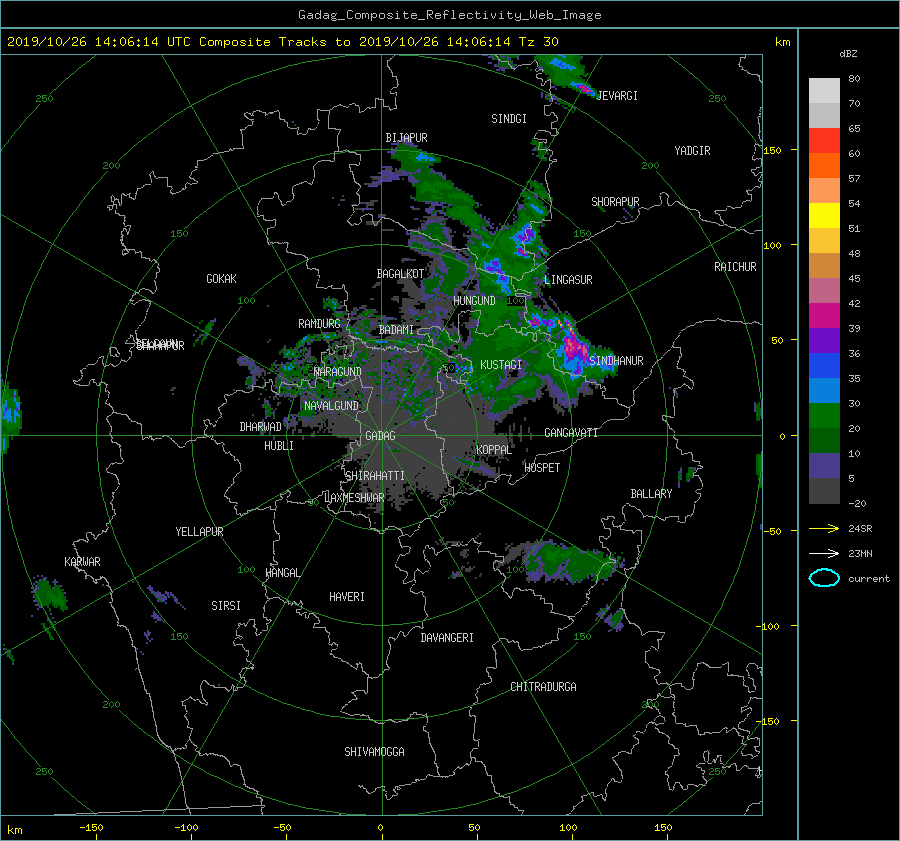
Task: Click the cyan 'current' ellipse in the legend
Action: tap(824, 578)
